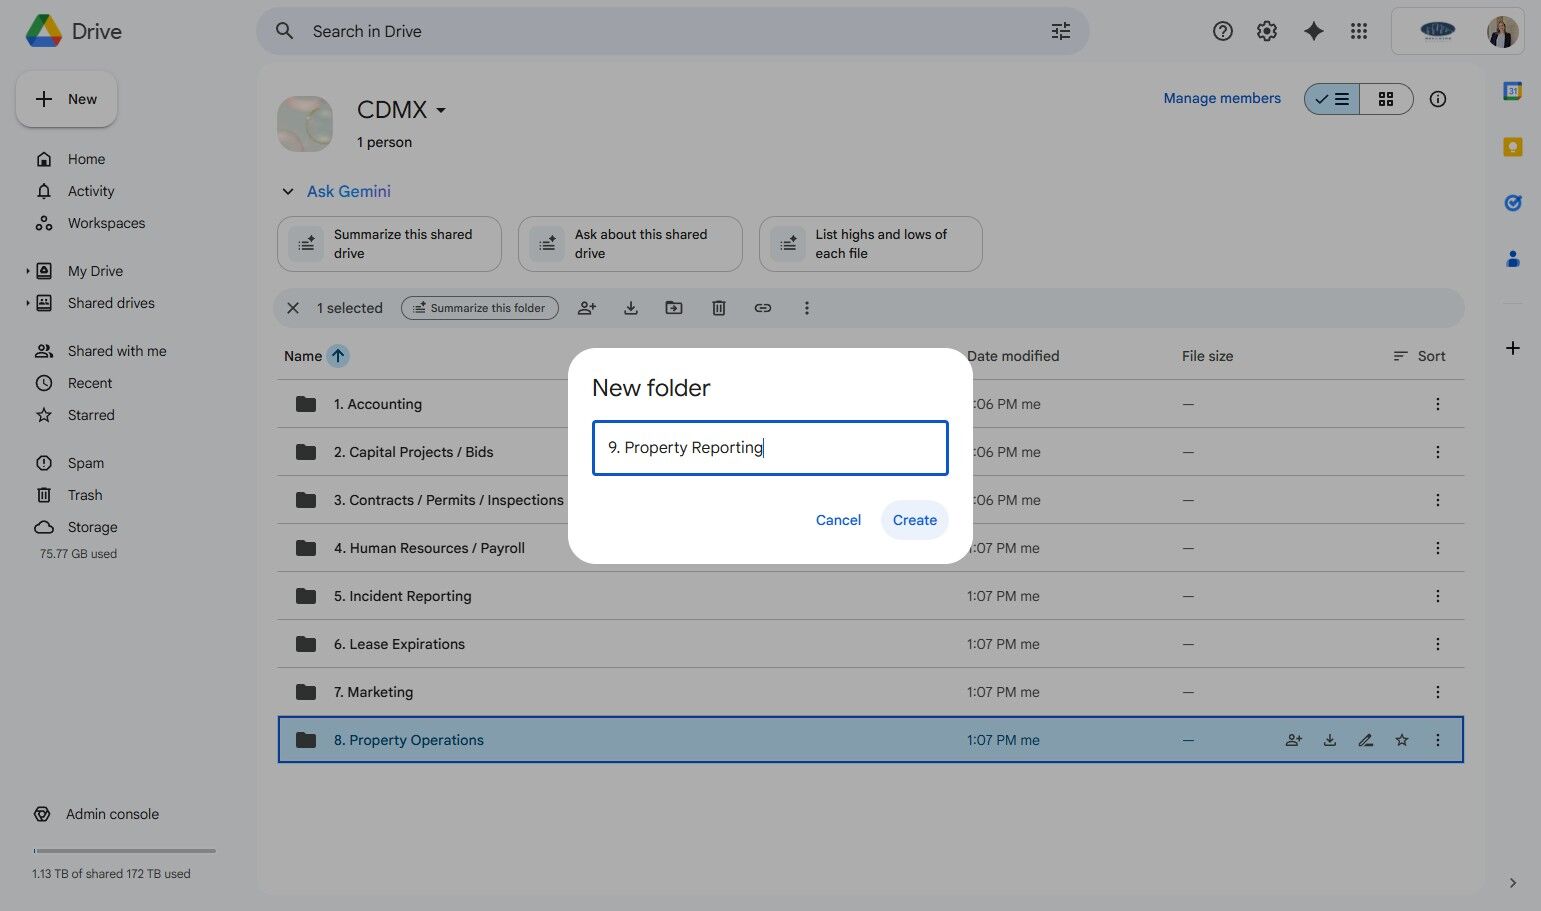Viewport: 1541px width, 911px height.
Task: Click Summarize this folder chip
Action: tap(480, 308)
